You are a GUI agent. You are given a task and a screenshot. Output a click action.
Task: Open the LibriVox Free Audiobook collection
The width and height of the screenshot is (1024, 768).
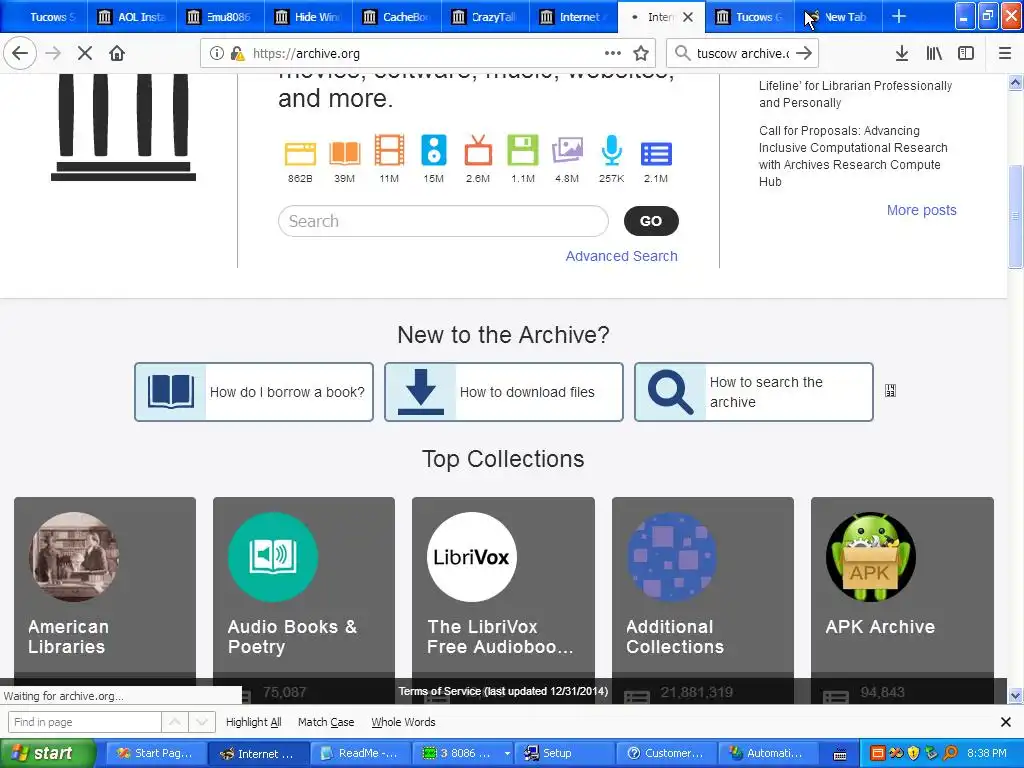click(472, 556)
